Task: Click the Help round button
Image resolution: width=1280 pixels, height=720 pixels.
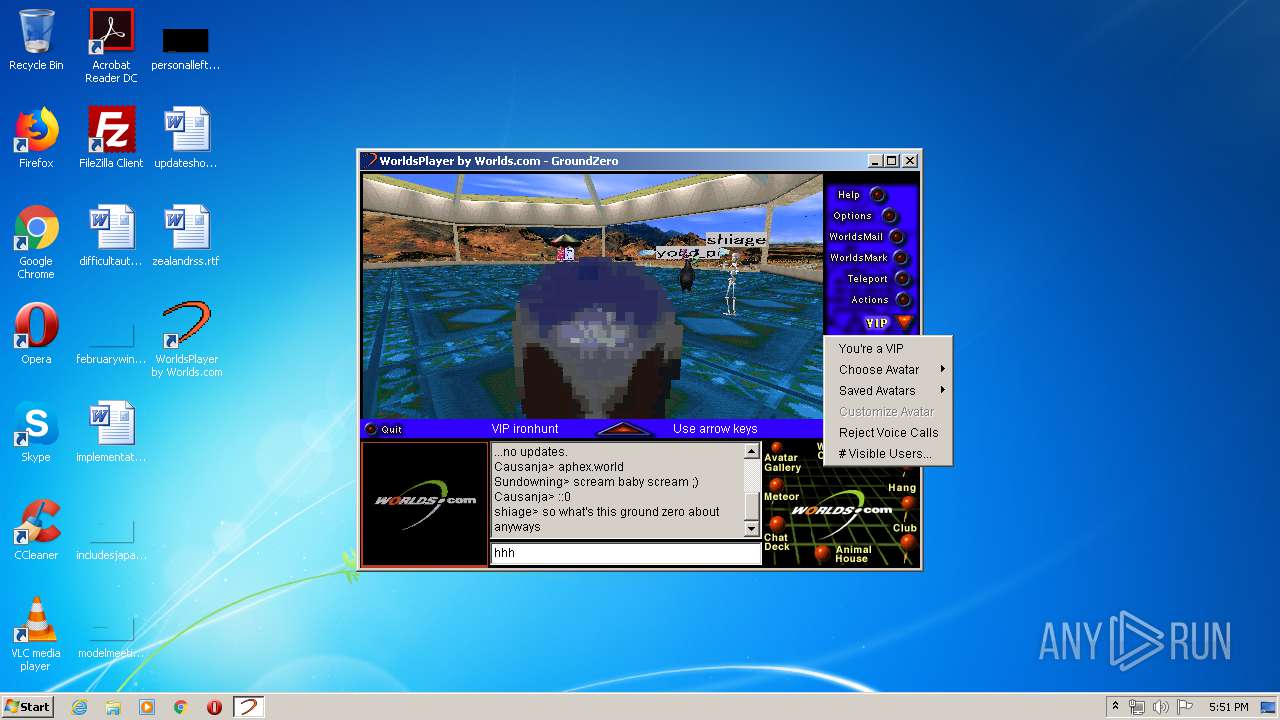Action: [877, 195]
